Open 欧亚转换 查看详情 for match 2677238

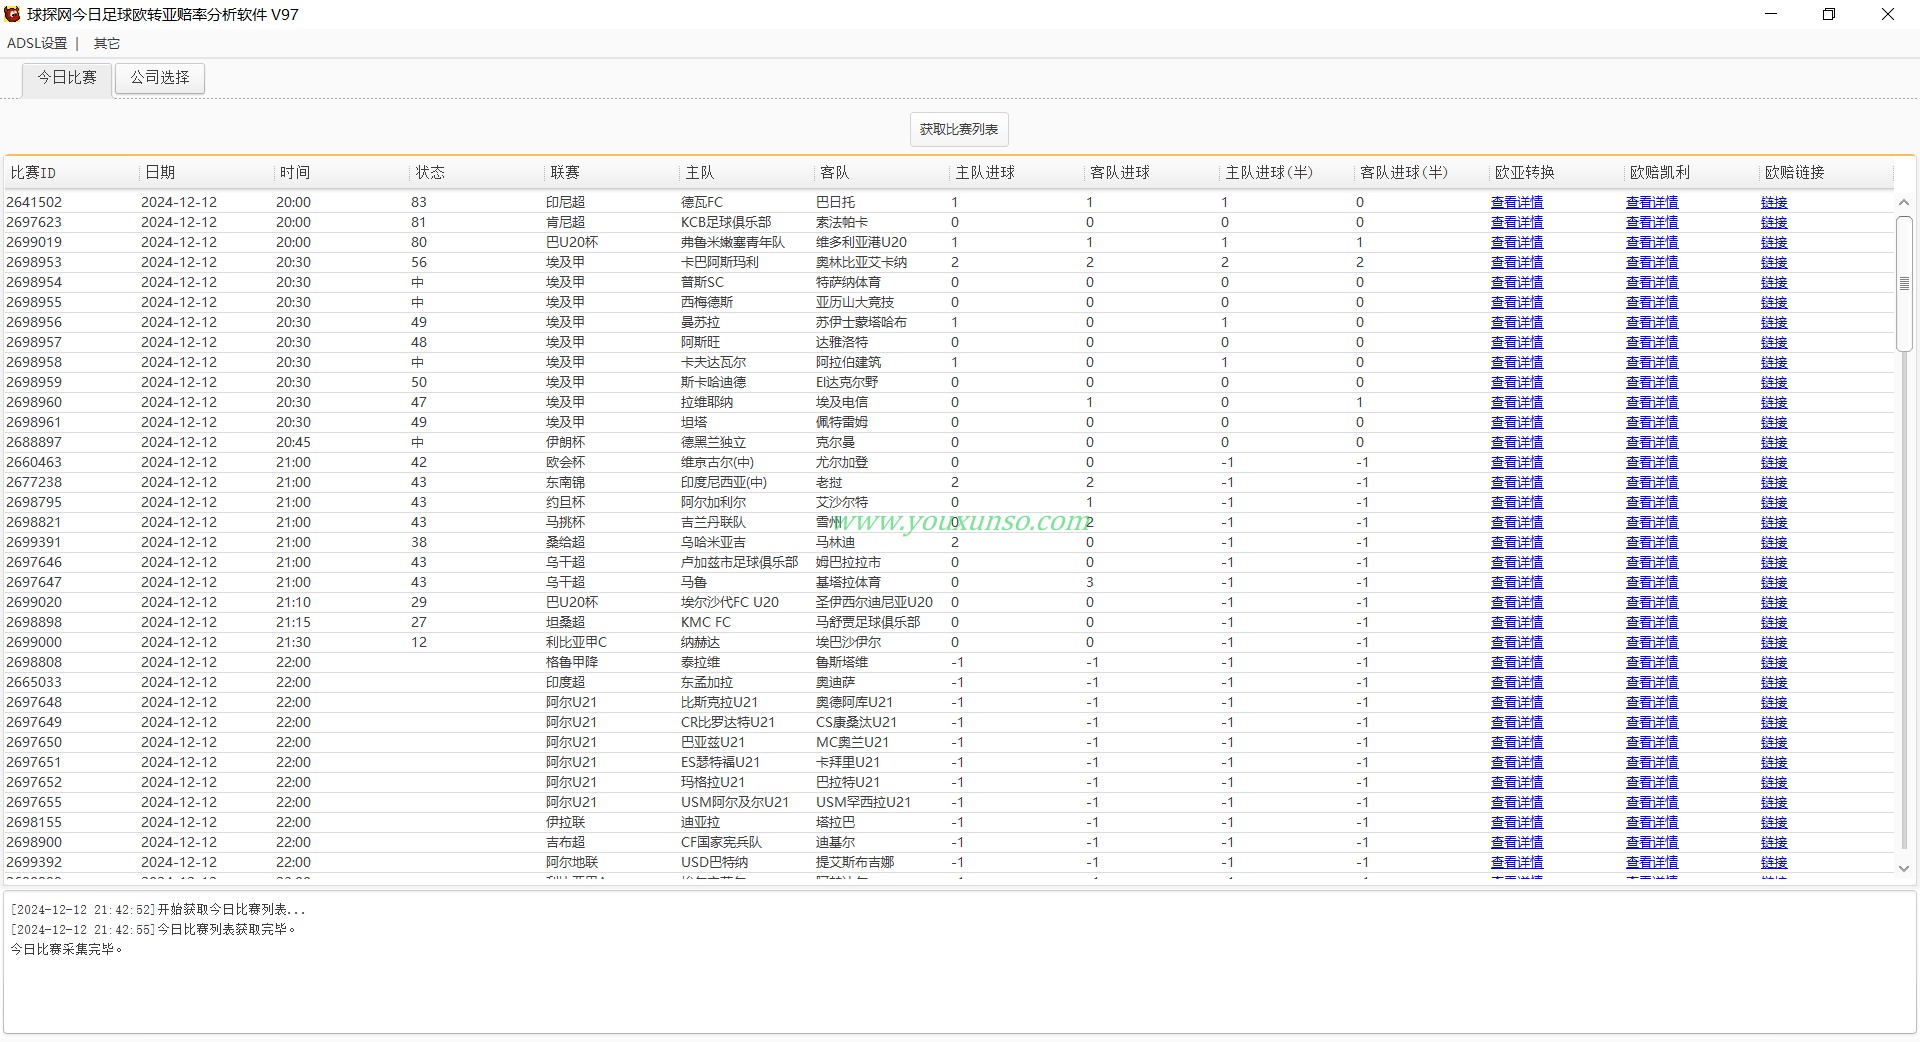pos(1517,482)
